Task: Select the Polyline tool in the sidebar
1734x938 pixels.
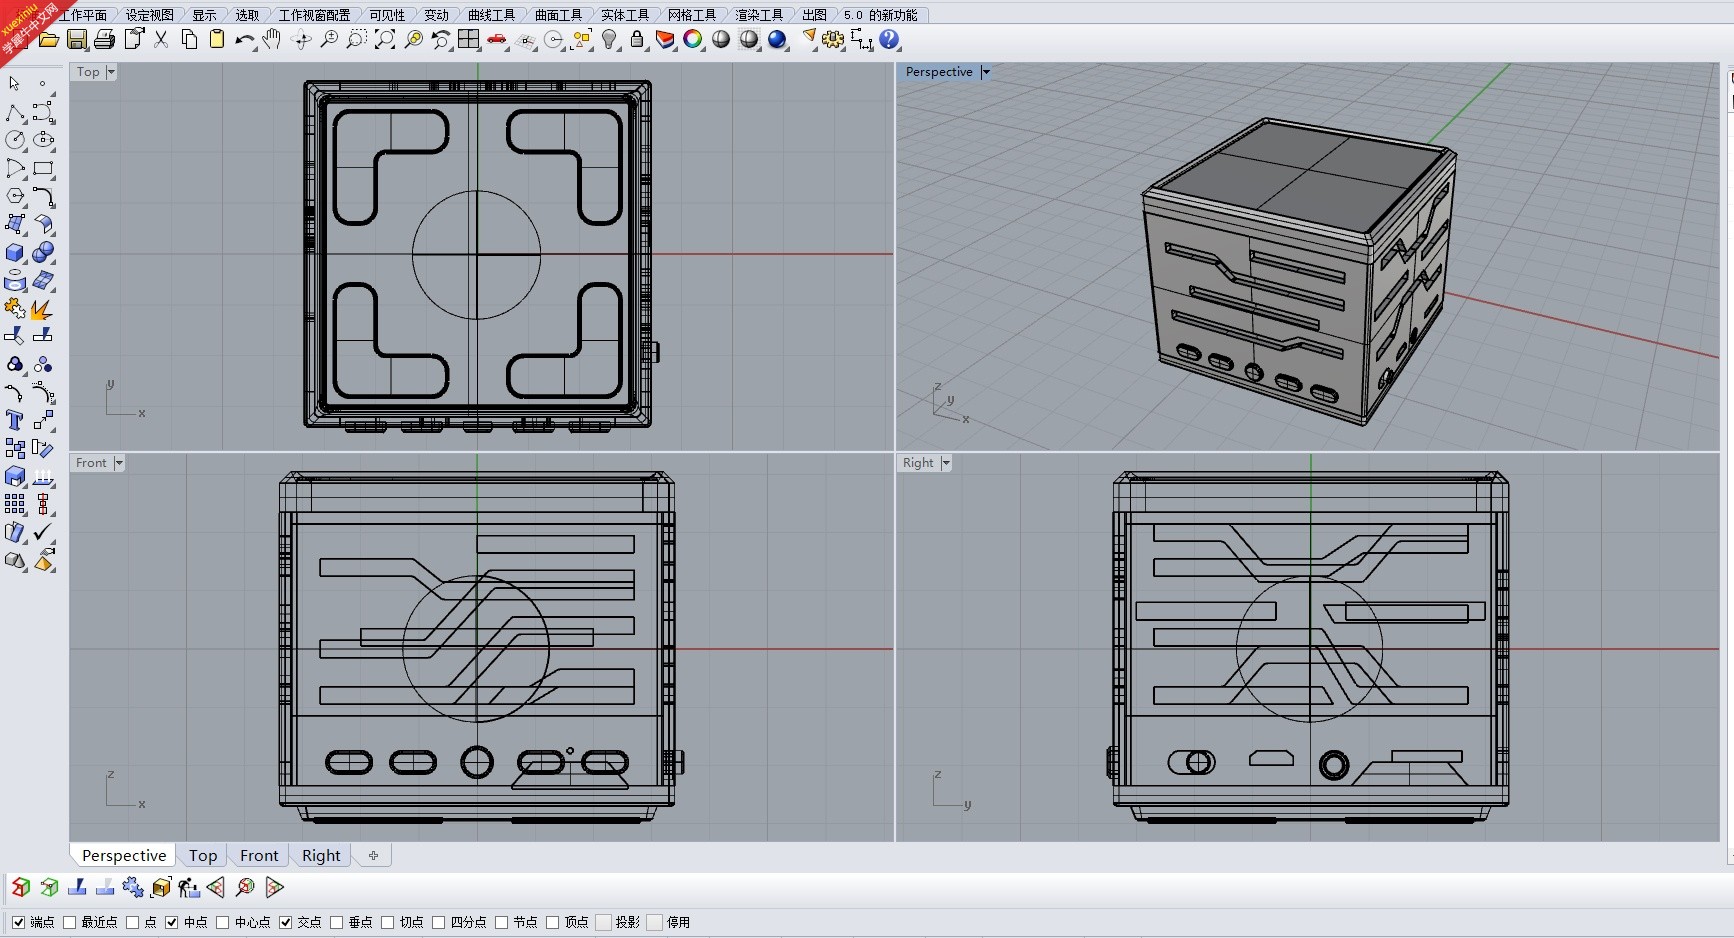Action: pos(15,112)
